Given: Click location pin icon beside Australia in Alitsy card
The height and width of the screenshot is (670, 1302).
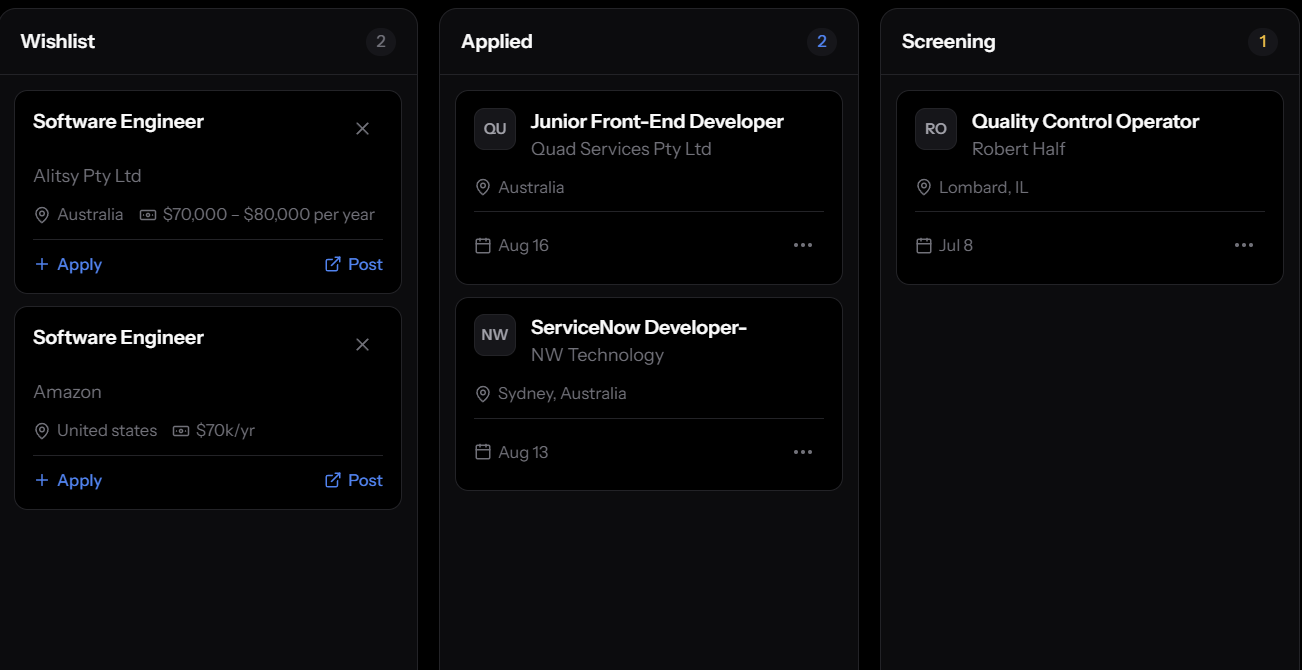Looking at the screenshot, I should coord(42,215).
